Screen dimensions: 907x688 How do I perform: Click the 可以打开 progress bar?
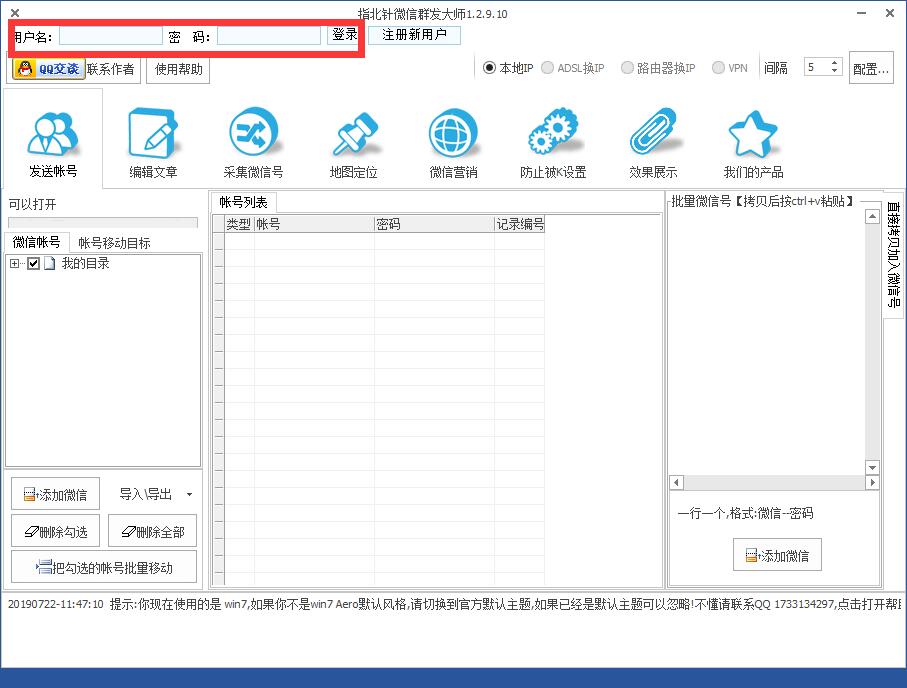(103, 222)
